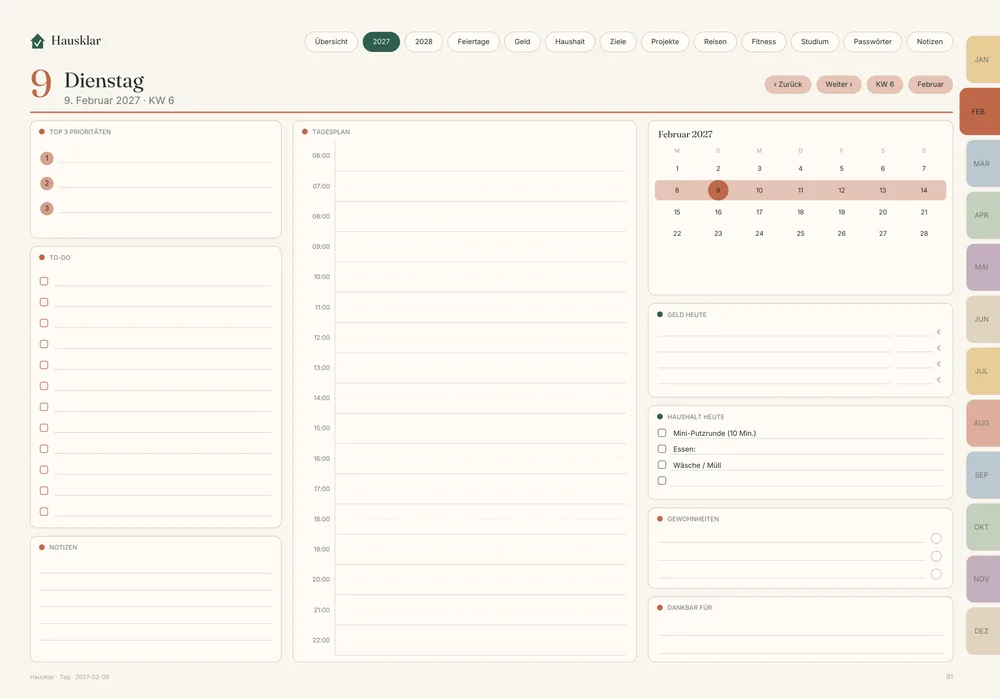This screenshot has width=1000, height=699.
Task: Go to the Geld tab
Action: 522,42
